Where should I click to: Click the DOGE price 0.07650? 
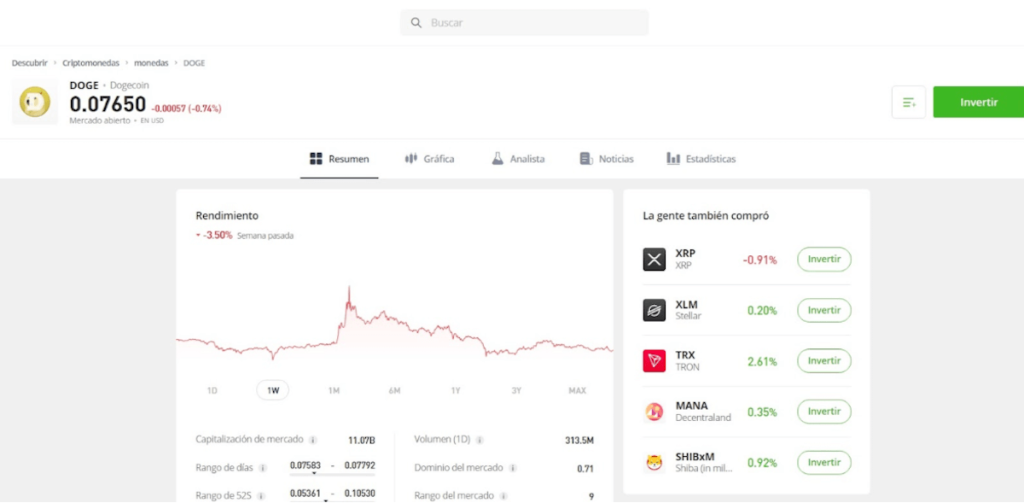pyautogui.click(x=108, y=105)
